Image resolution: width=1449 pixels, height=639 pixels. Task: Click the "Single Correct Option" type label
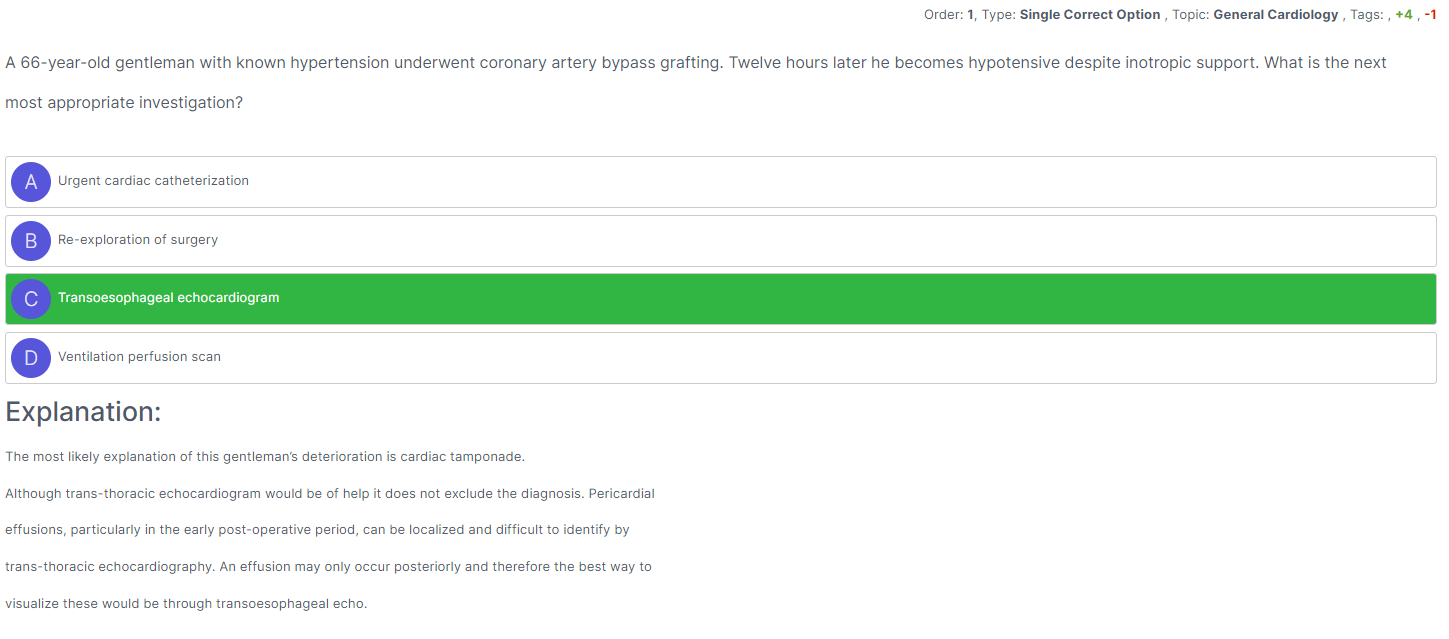point(1090,15)
